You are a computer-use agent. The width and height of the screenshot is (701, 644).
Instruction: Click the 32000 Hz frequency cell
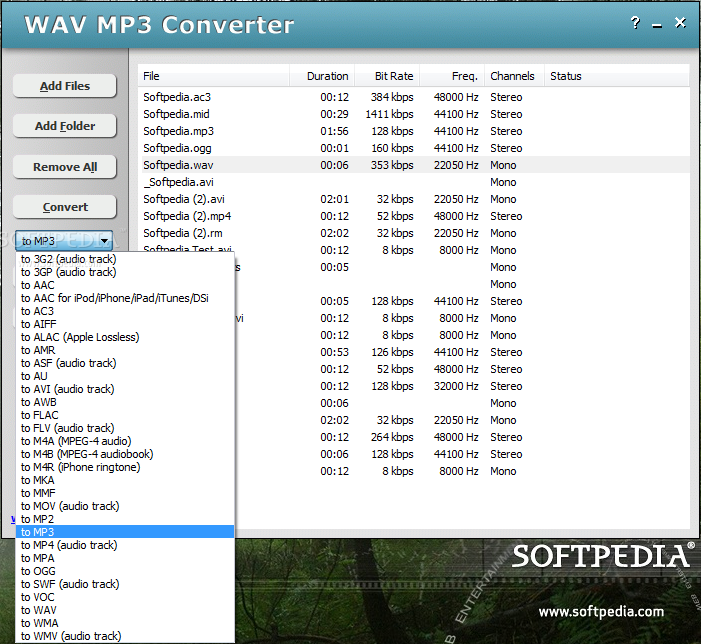point(456,386)
